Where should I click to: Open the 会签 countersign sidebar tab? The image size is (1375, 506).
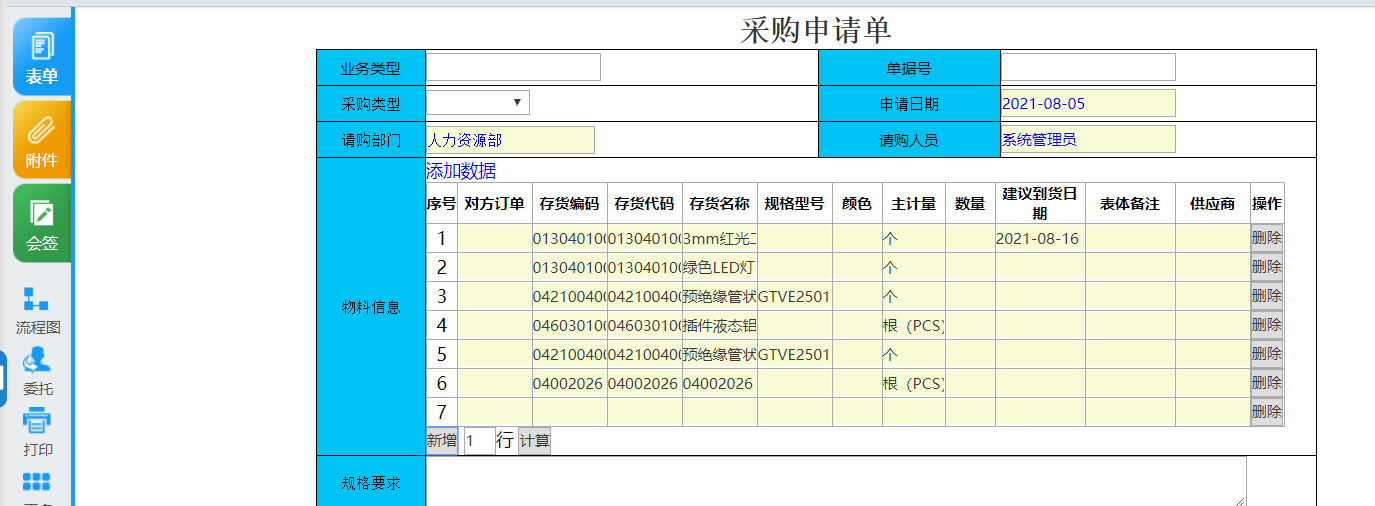coord(42,223)
